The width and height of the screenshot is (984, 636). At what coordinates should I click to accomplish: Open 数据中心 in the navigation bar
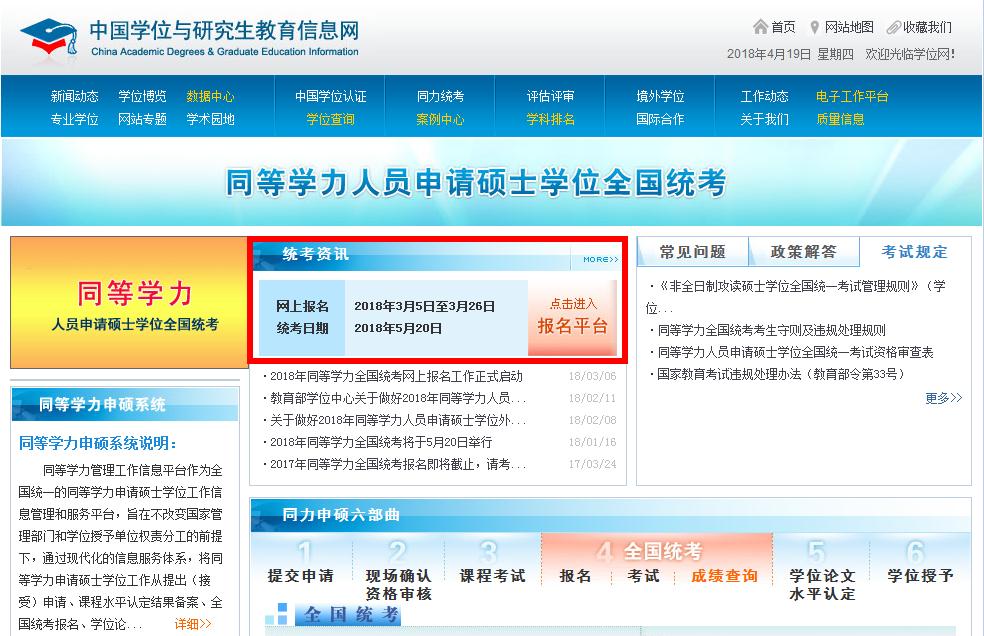(x=210, y=97)
